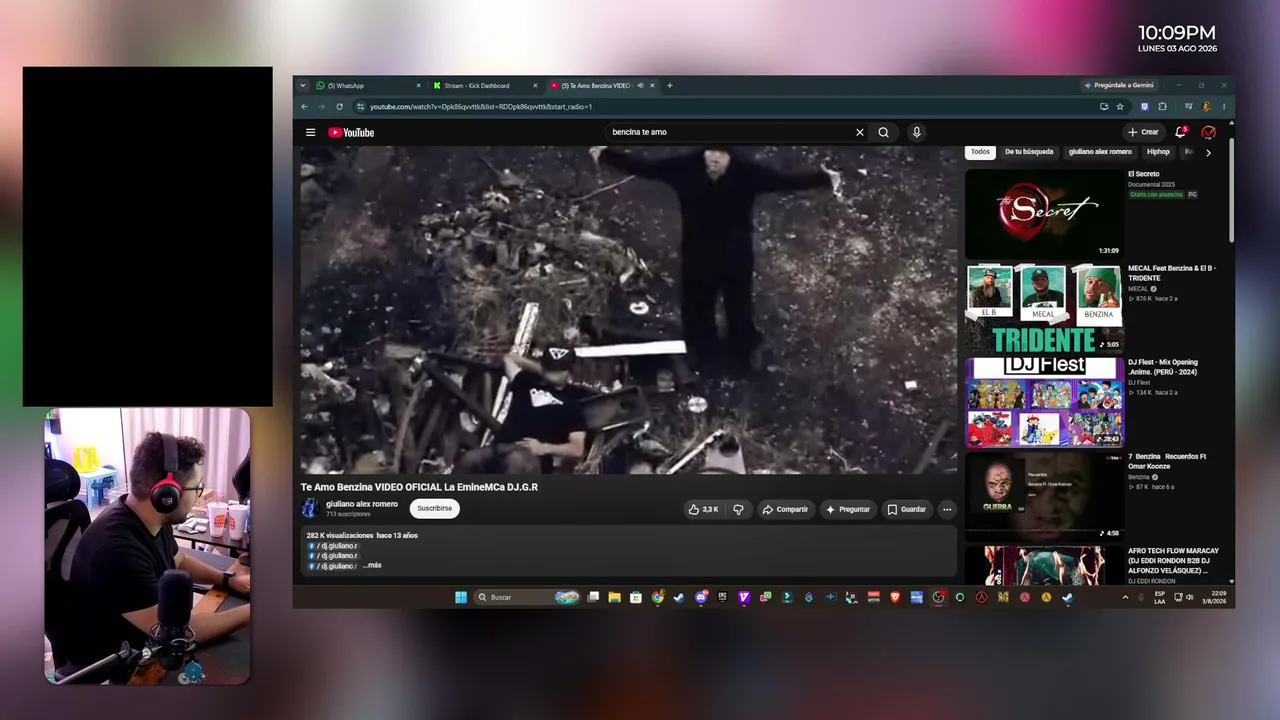
Task: Start voice search with the microphone icon
Action: pos(916,132)
